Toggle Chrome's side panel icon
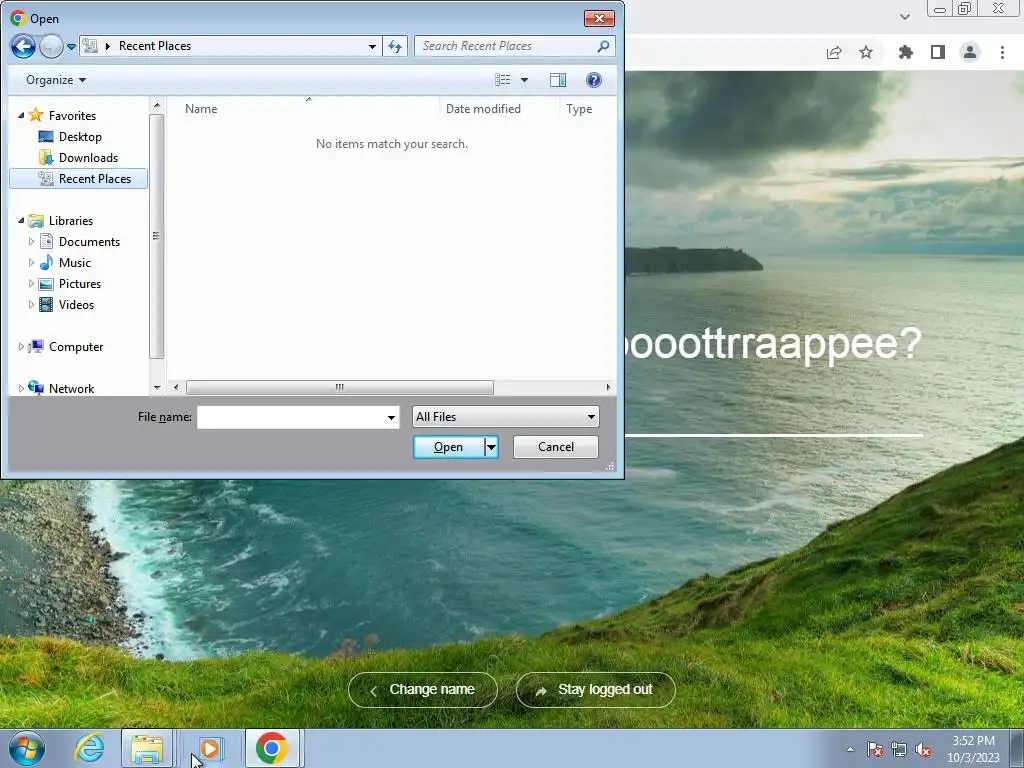The width and height of the screenshot is (1024, 768). click(x=938, y=52)
